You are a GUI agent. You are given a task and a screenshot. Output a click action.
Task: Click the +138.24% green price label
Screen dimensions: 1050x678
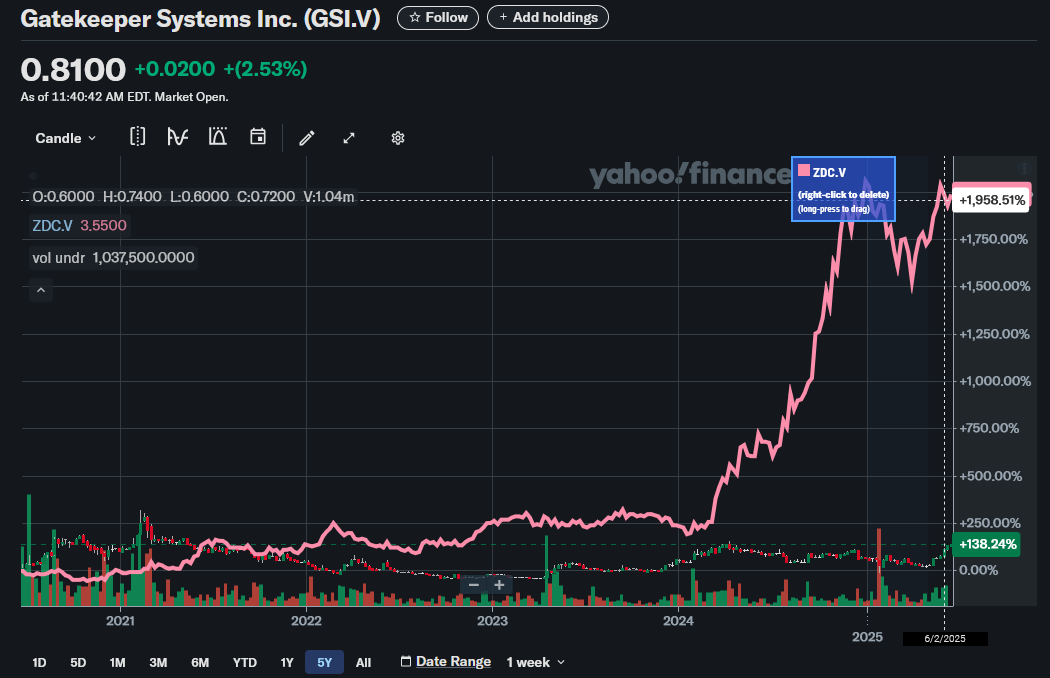987,544
